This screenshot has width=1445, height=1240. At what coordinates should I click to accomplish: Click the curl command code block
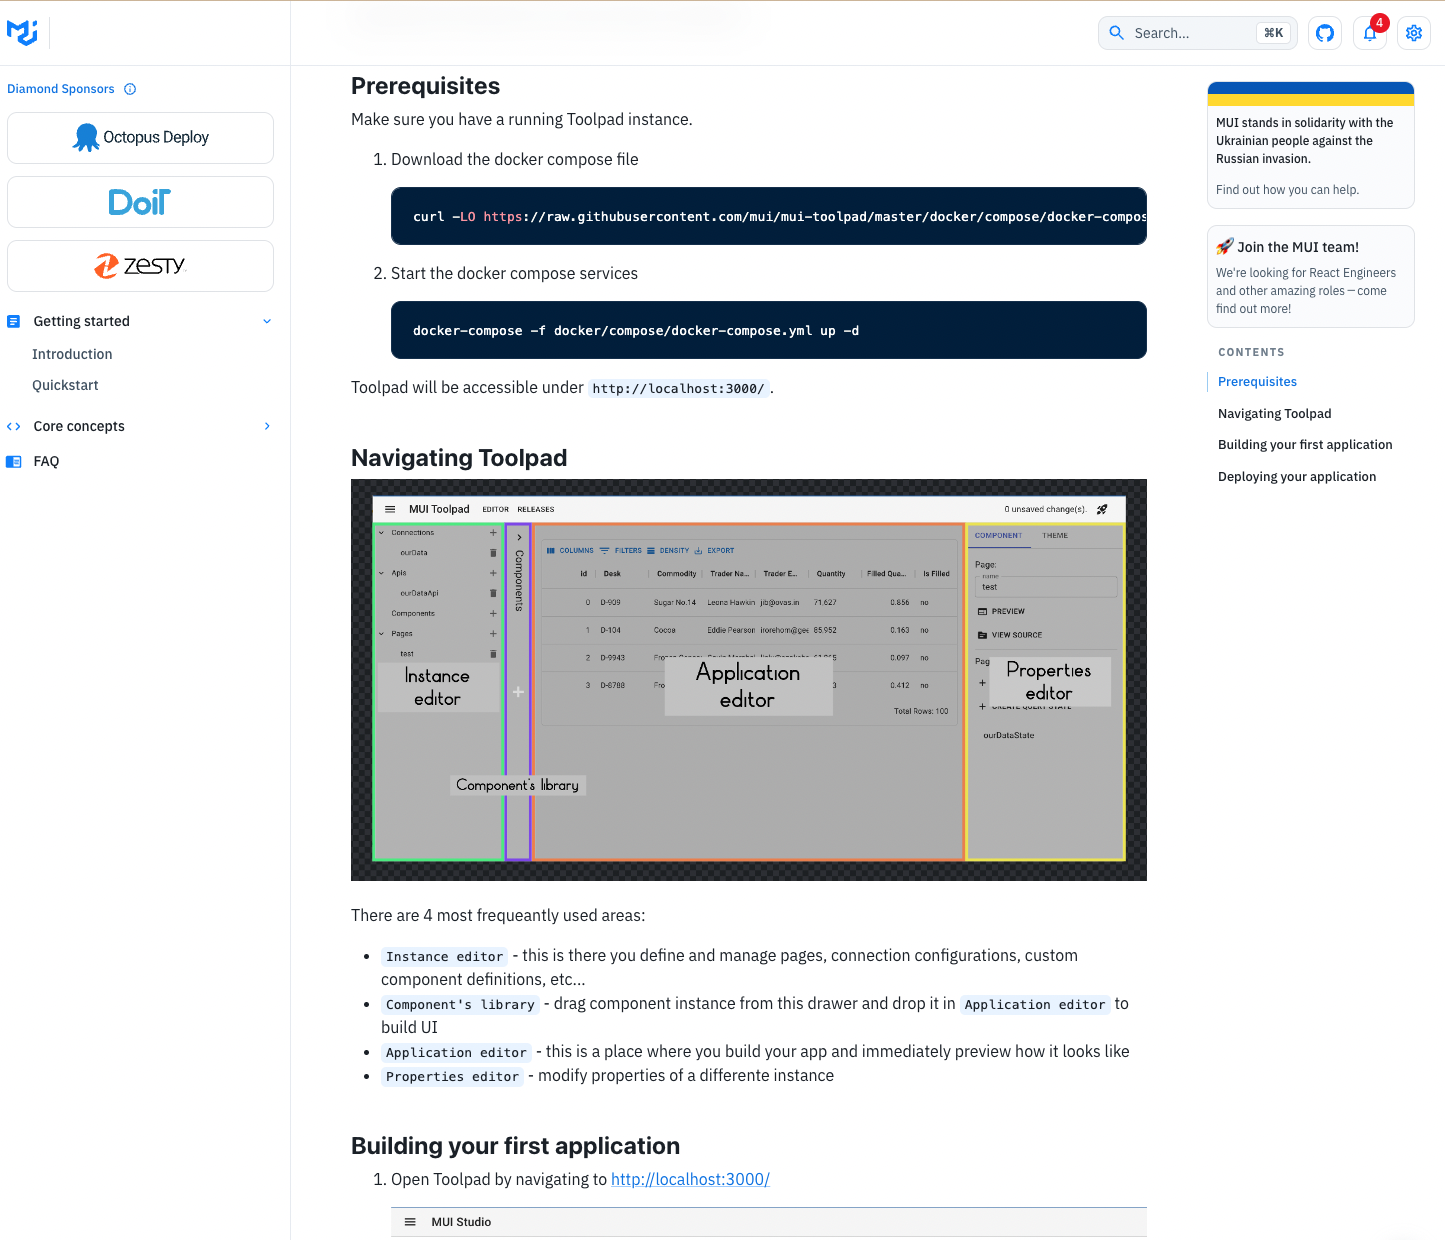[769, 216]
